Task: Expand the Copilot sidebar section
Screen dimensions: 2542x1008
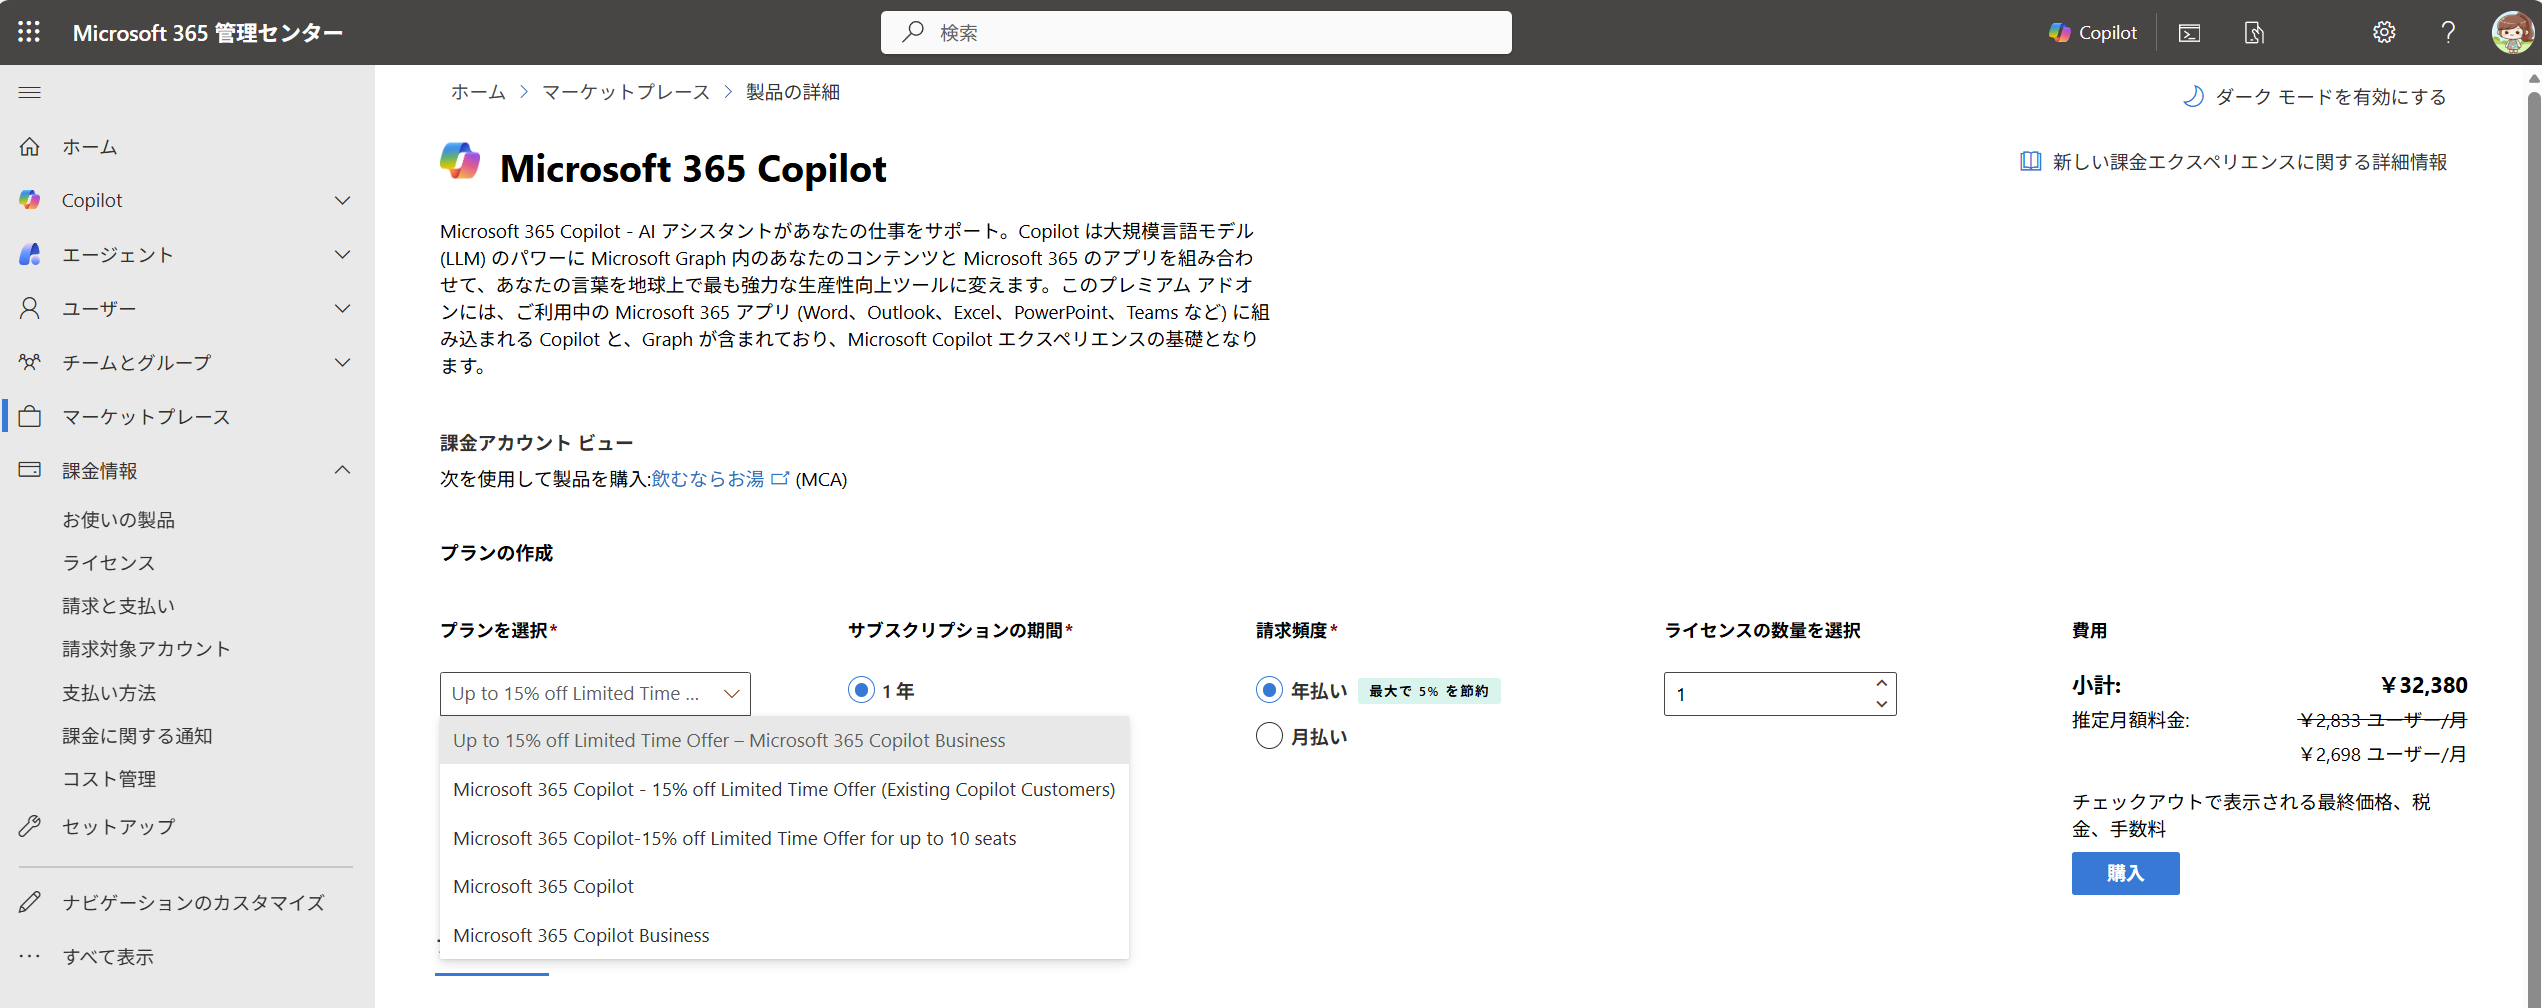Action: pos(342,200)
